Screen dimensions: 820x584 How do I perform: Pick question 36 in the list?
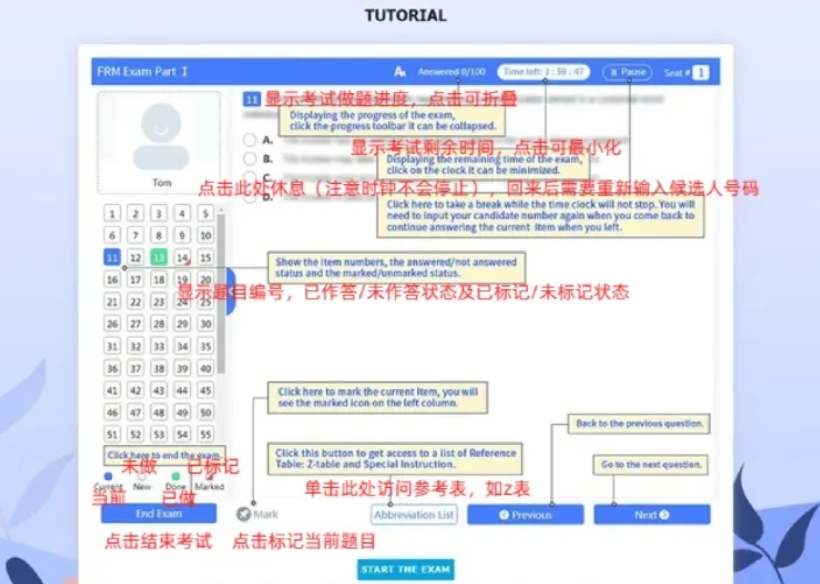(112, 368)
